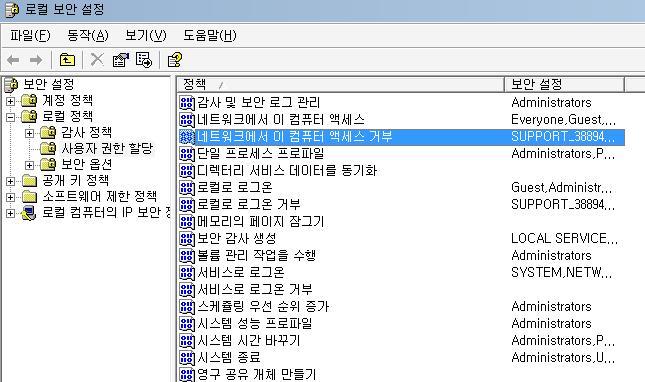Click the Help toolbar icon
The height and width of the screenshot is (382, 645).
pyautogui.click(x=175, y=60)
